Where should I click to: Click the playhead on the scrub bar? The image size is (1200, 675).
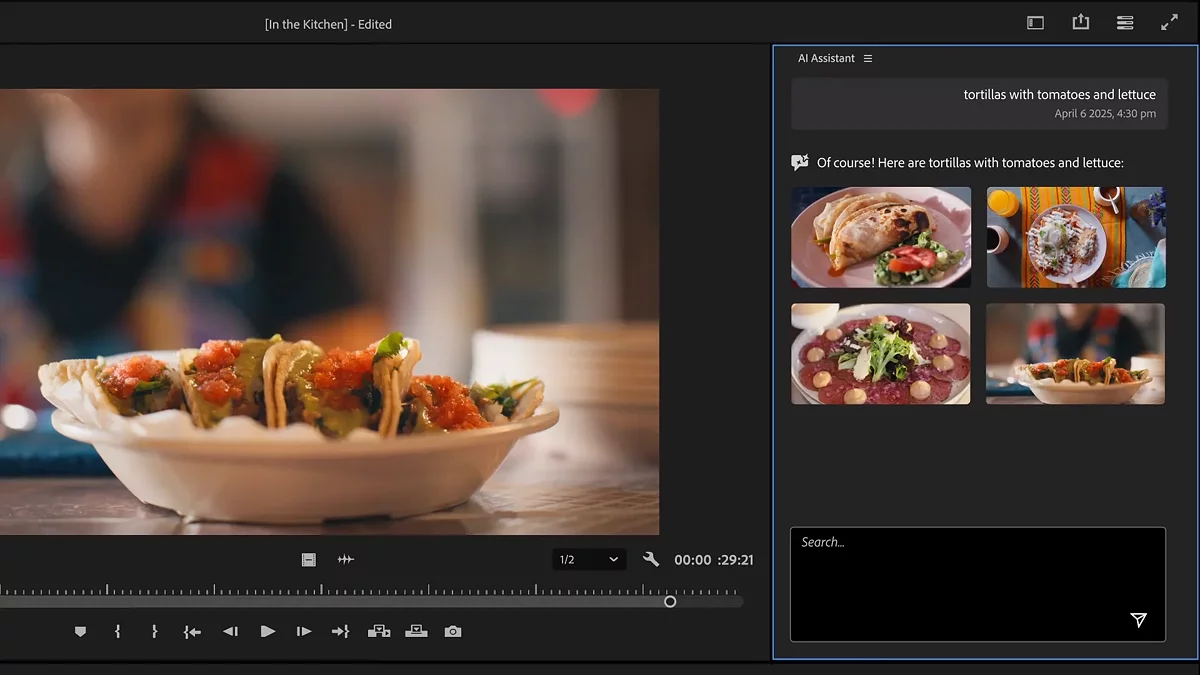670,601
